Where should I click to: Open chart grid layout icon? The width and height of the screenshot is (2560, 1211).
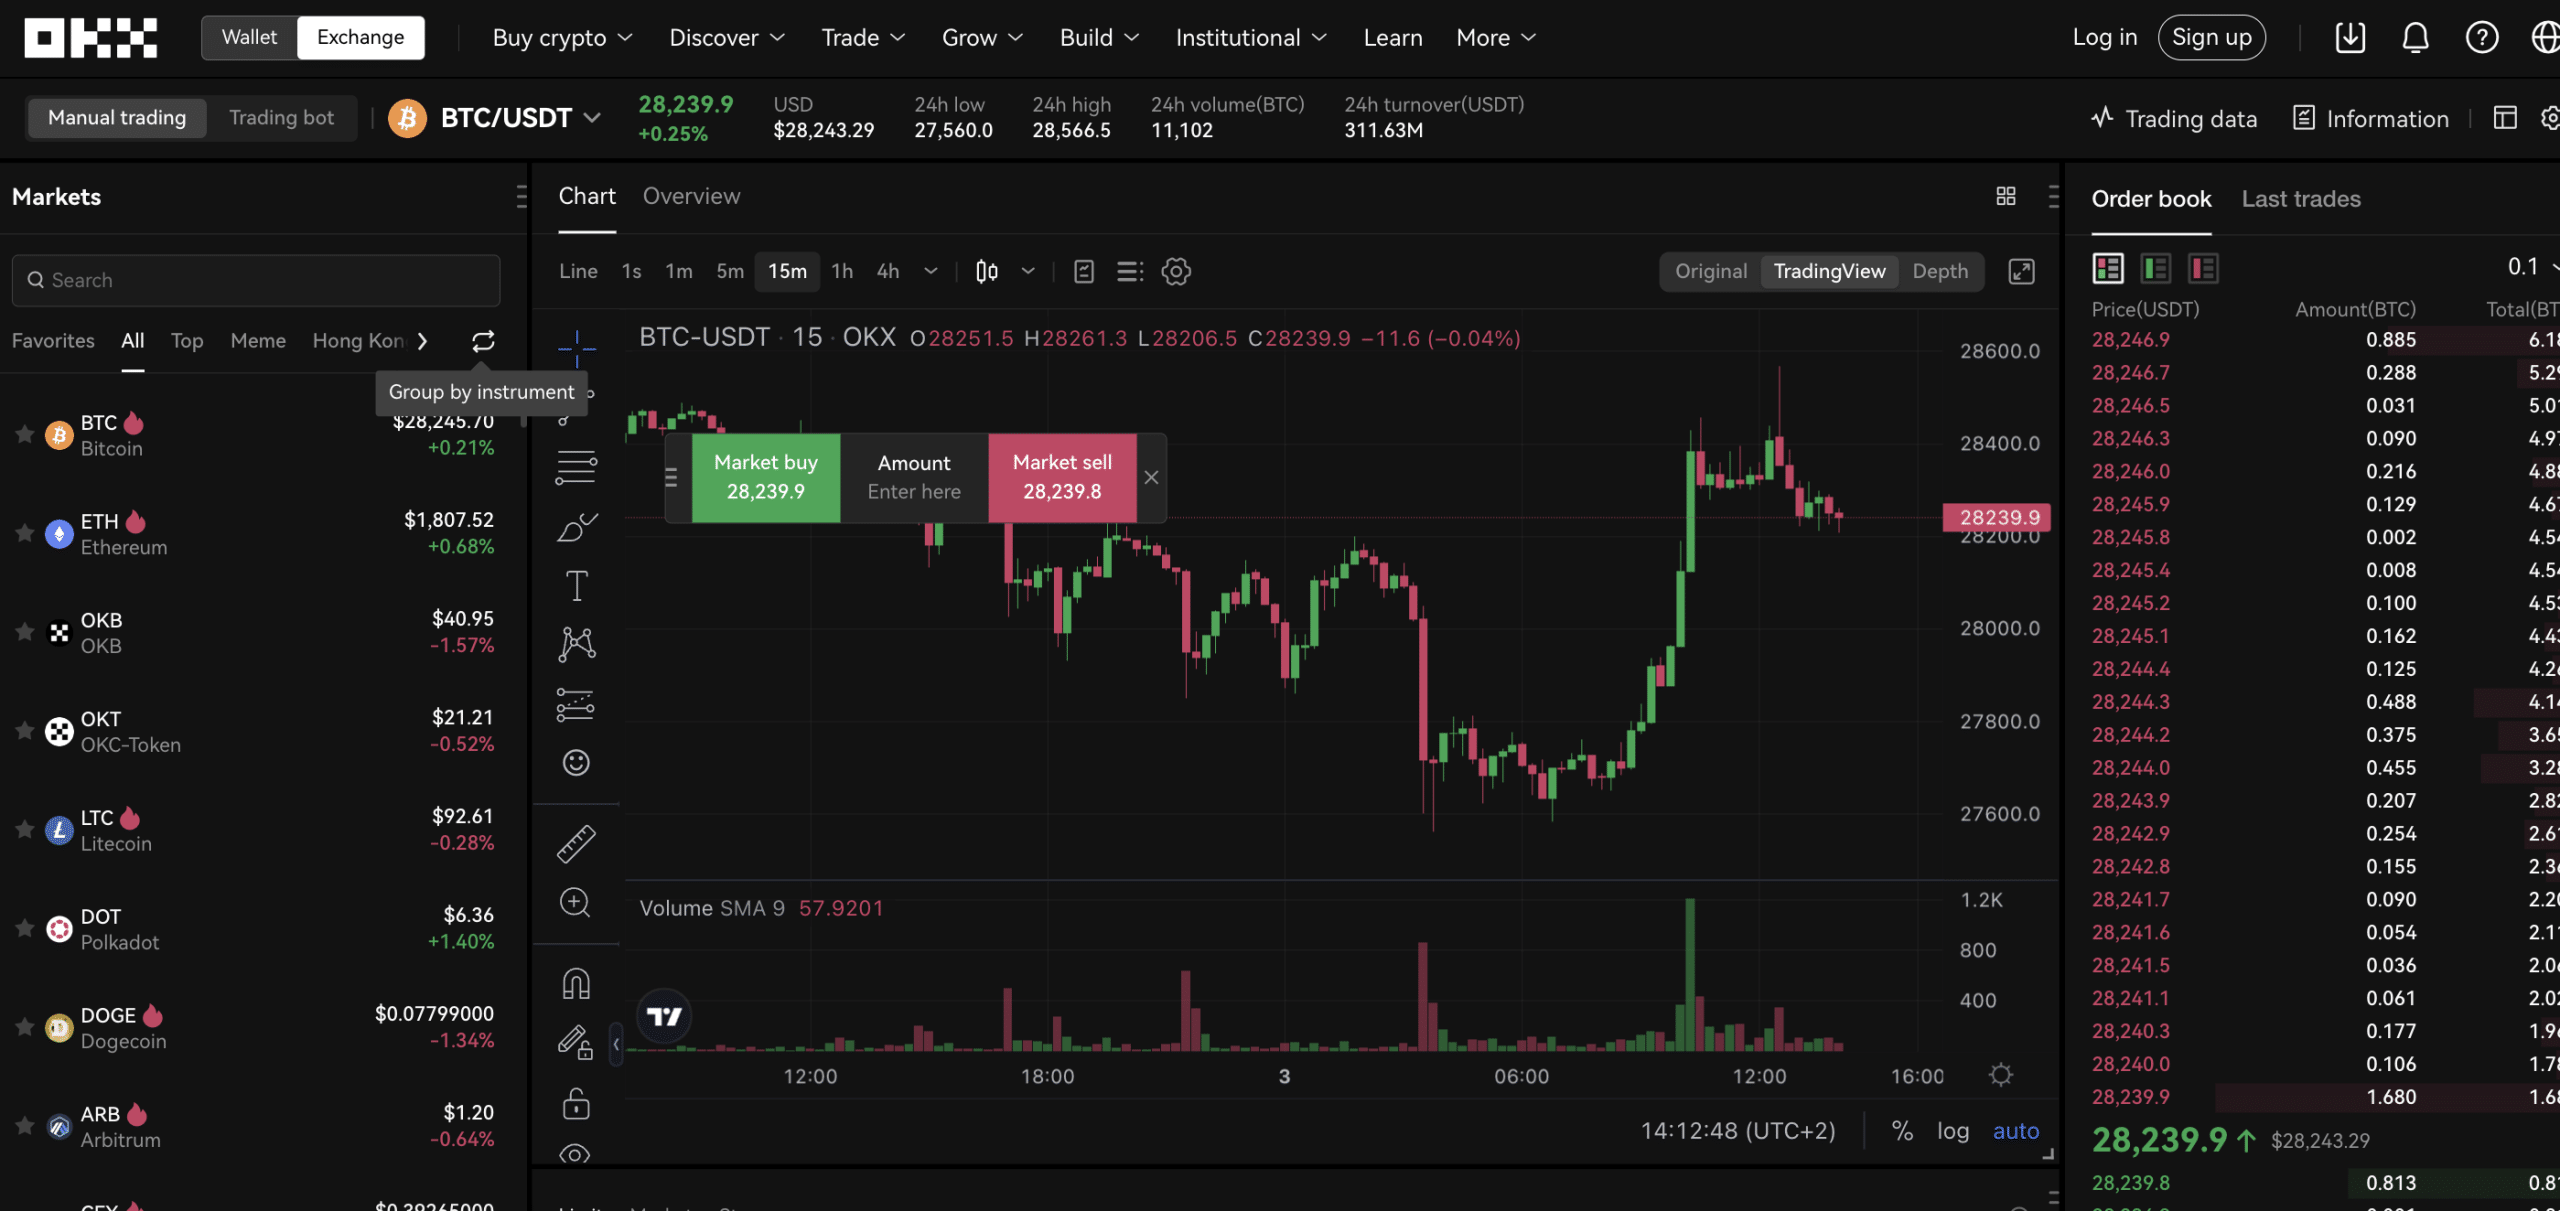click(x=2006, y=196)
